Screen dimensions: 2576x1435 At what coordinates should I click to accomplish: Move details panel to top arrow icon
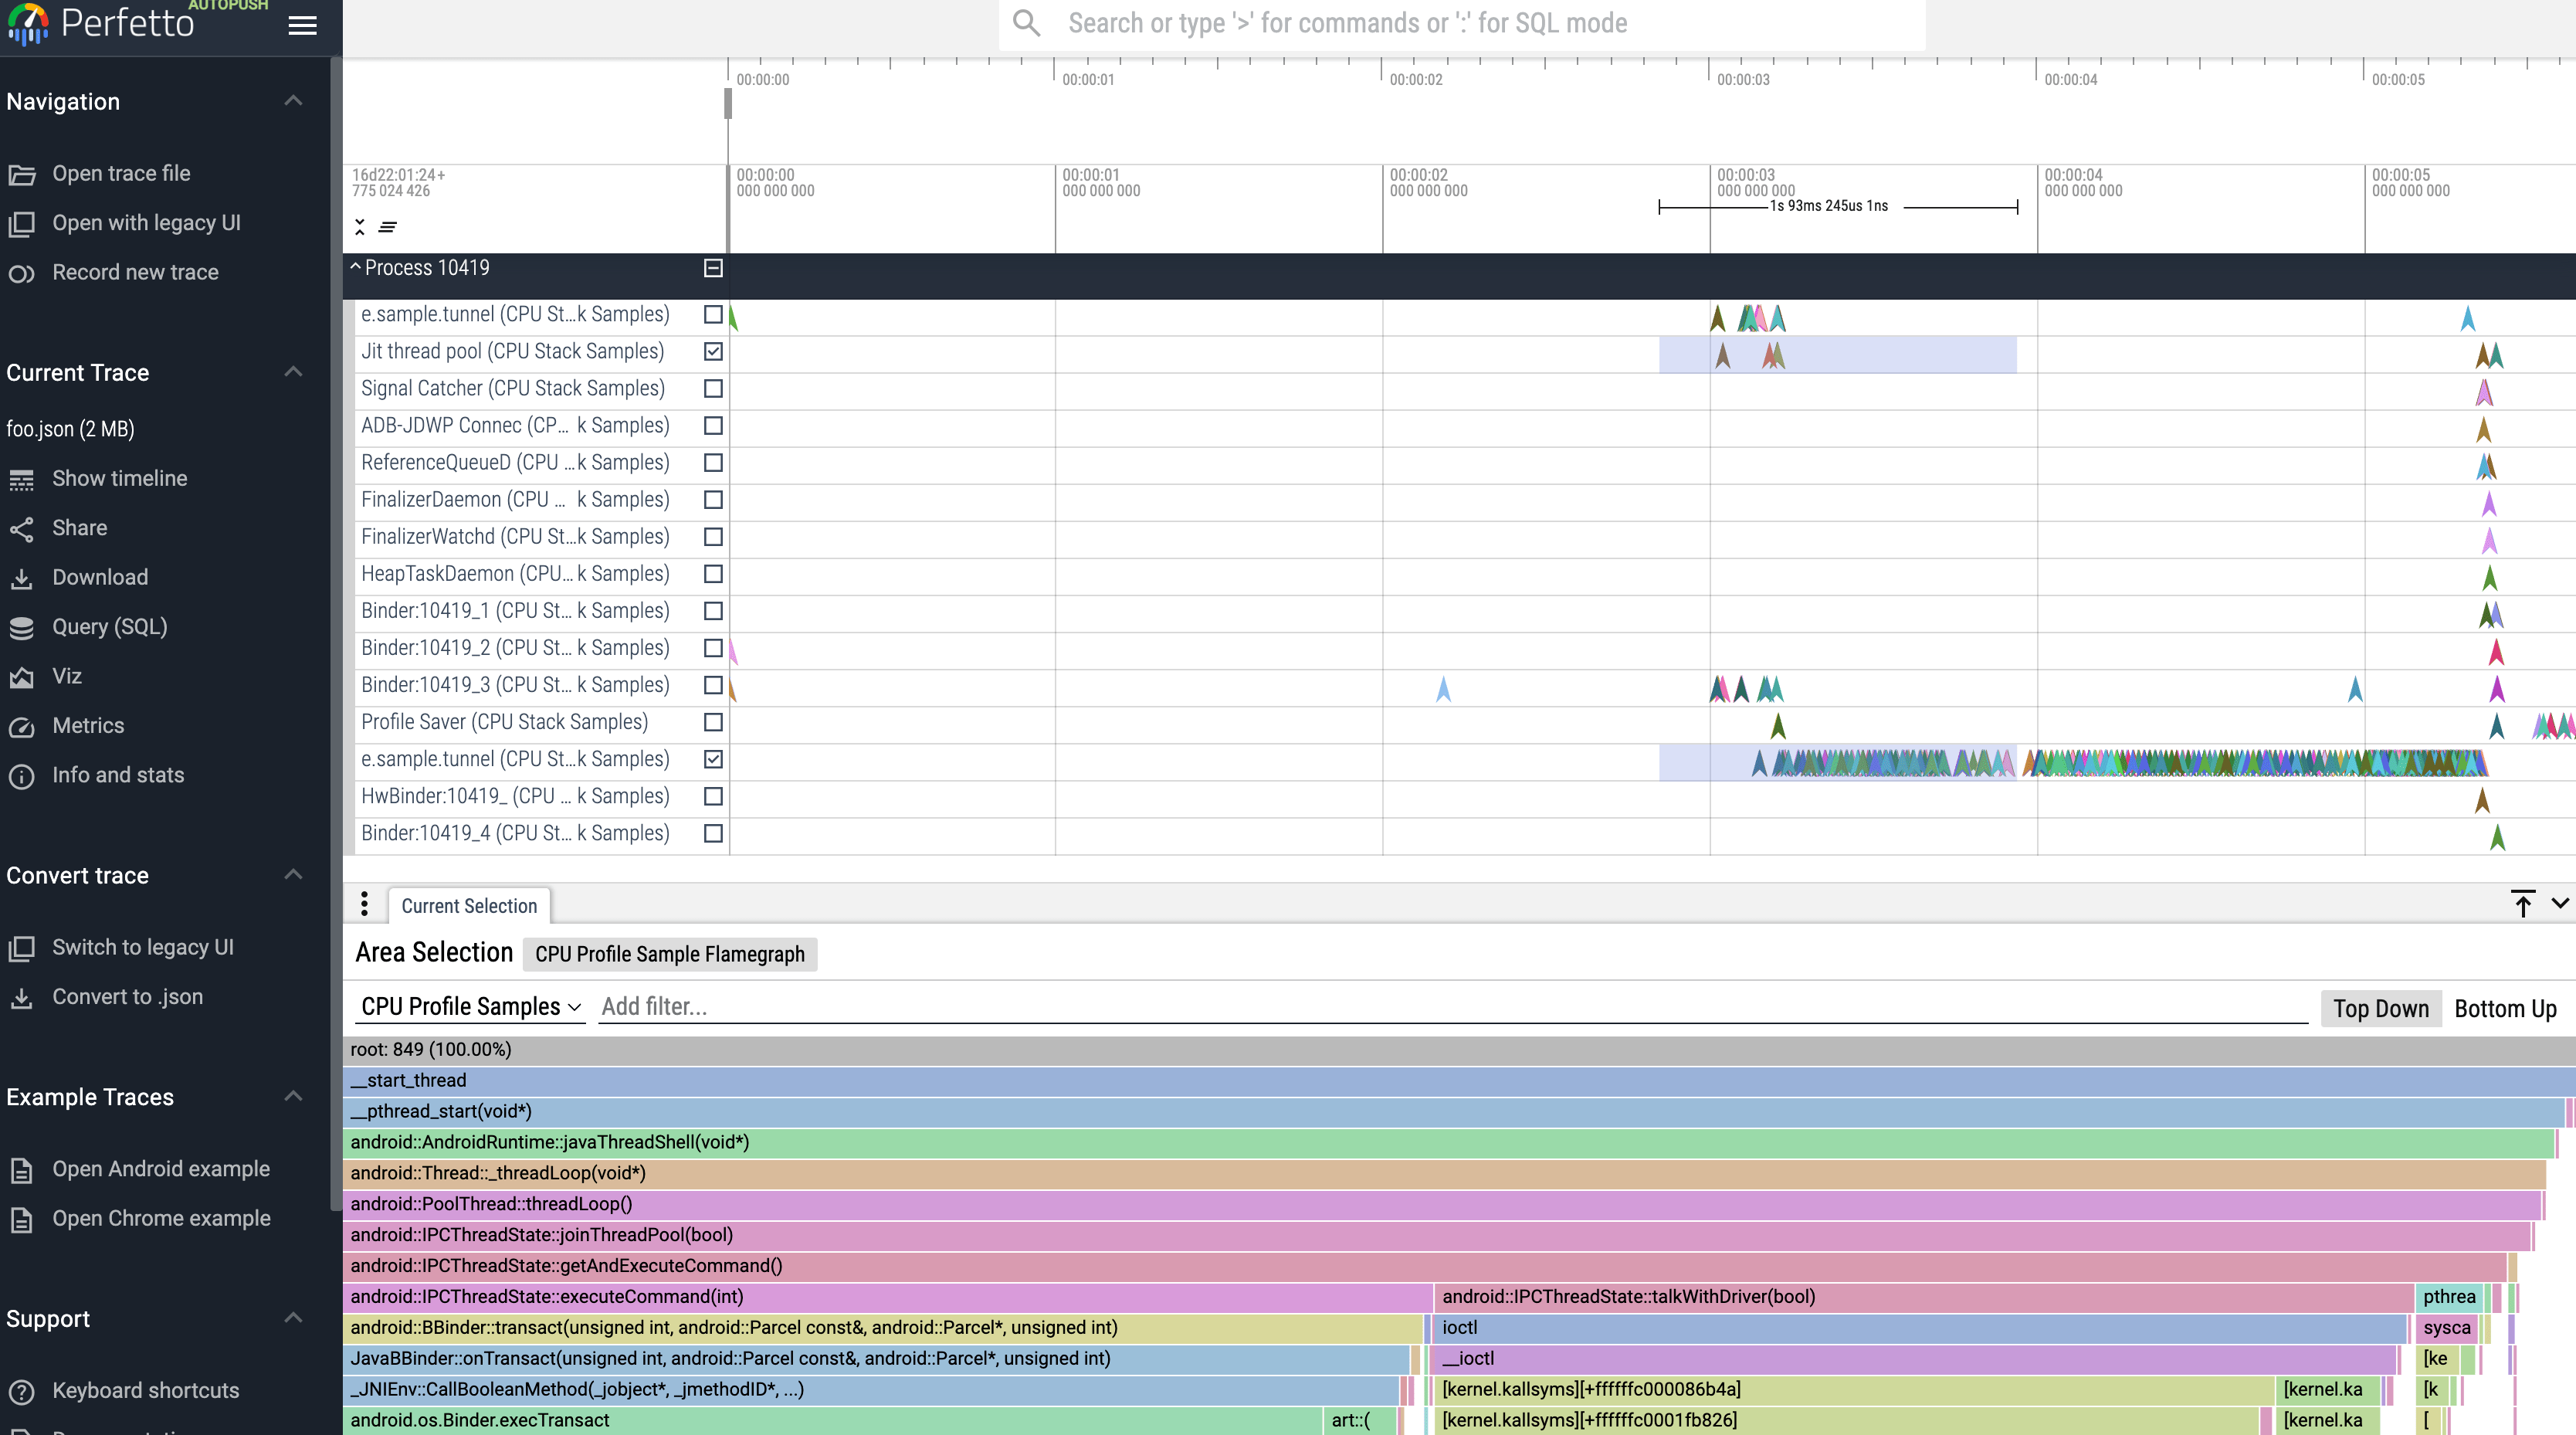click(2523, 904)
